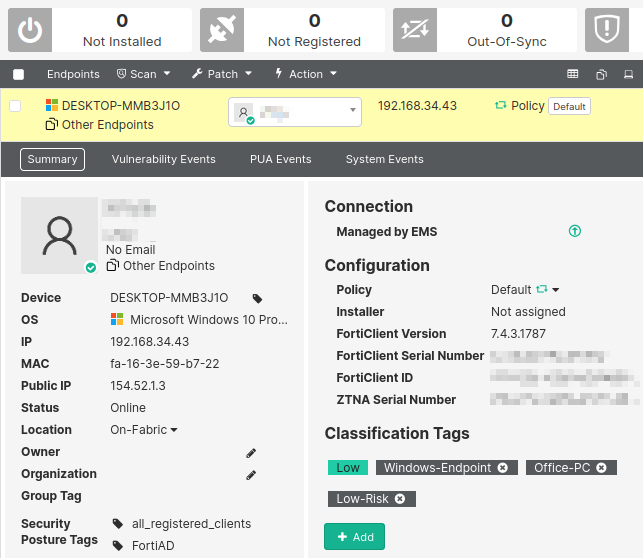The image size is (643, 558).
Task: Click the Low importance level tag
Action: point(347,468)
